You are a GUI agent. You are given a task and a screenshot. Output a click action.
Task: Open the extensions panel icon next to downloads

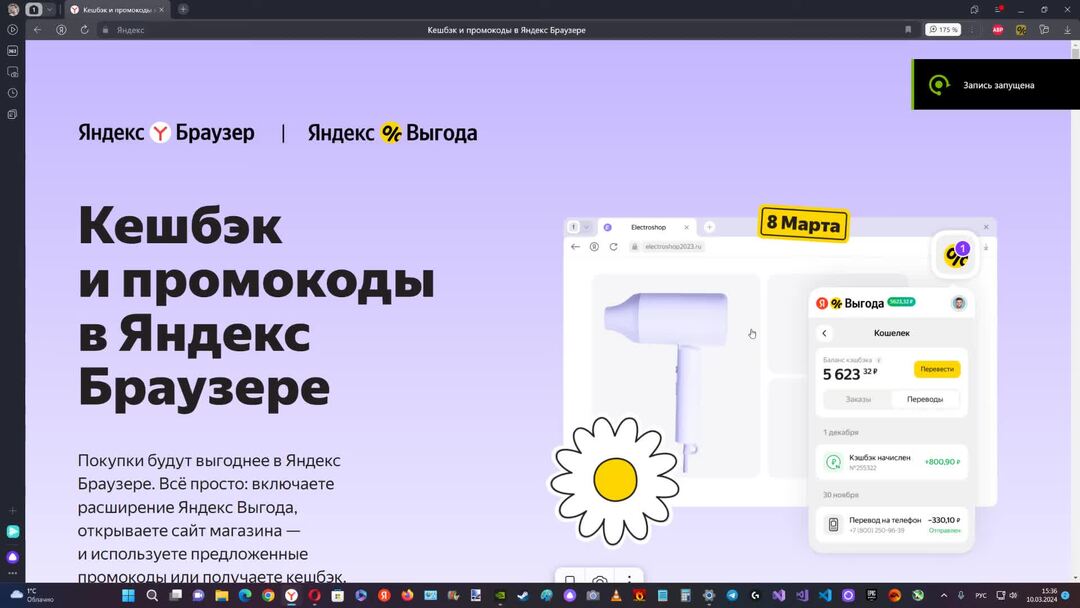click(1044, 30)
